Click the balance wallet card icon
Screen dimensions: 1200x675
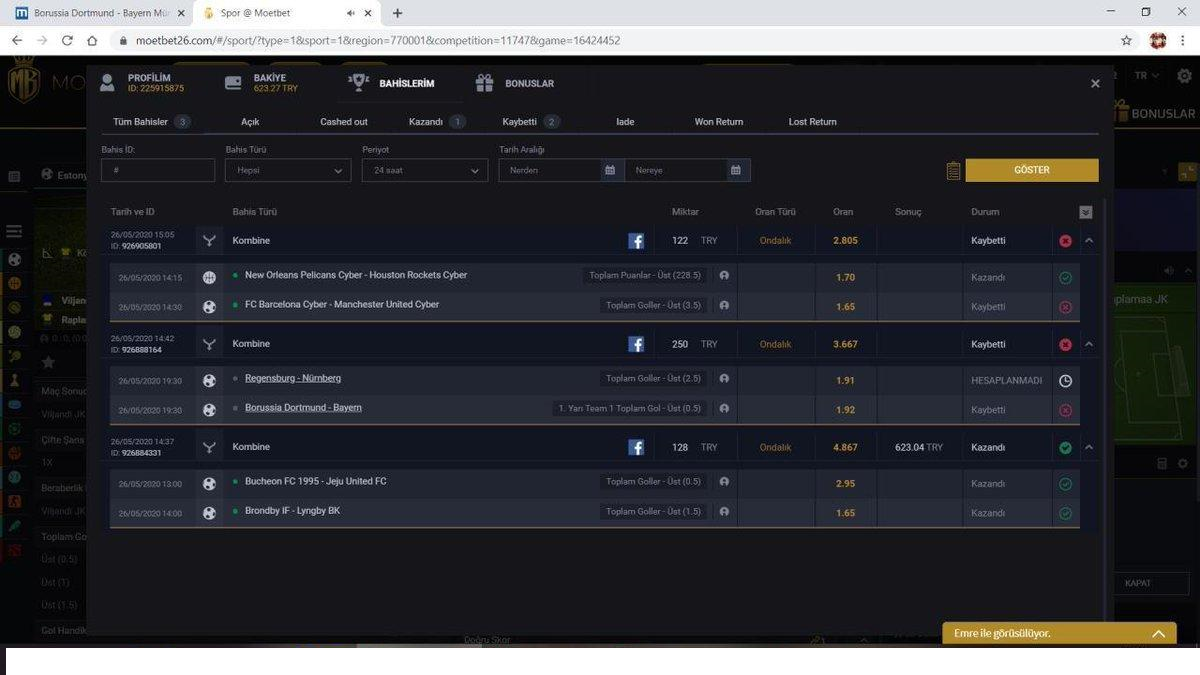233,83
